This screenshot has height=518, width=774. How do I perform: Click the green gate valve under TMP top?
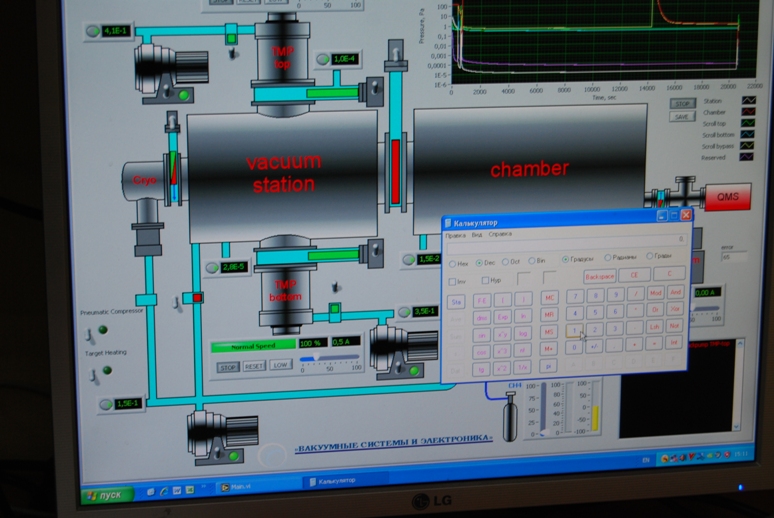332,92
